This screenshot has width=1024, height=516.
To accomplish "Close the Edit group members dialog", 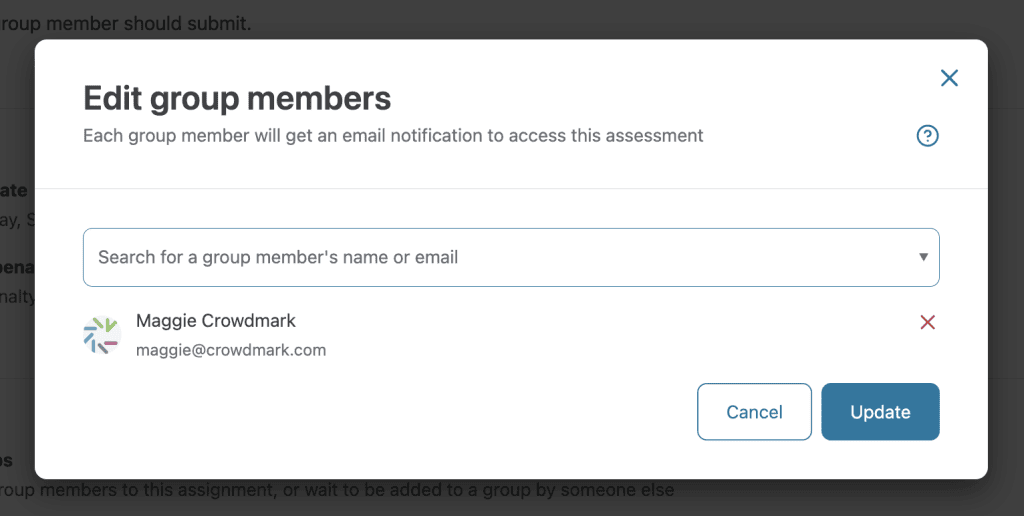I will coord(949,78).
